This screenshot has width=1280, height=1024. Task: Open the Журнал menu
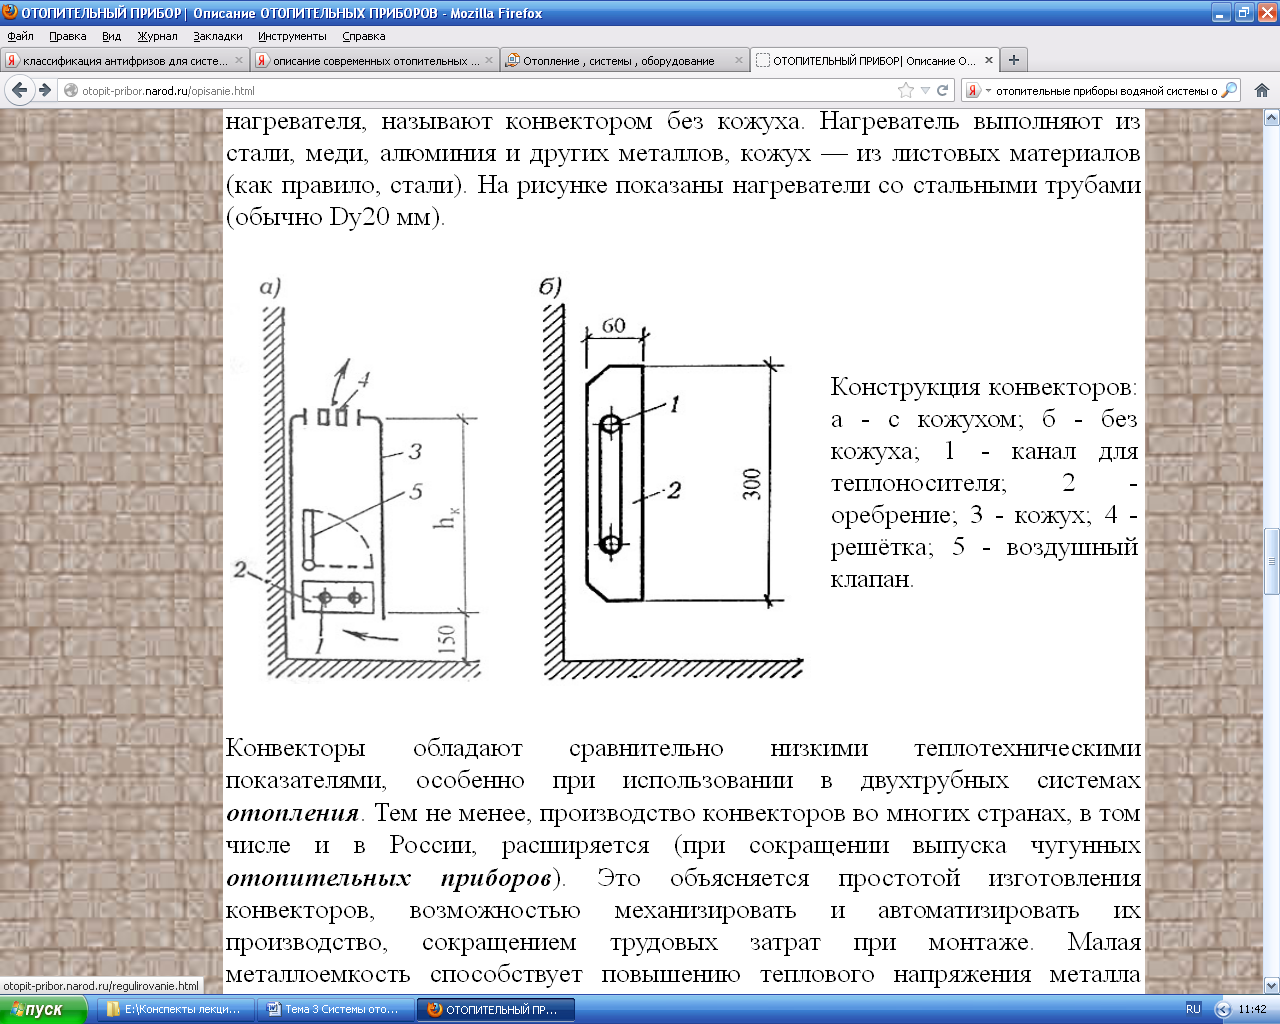(x=157, y=36)
